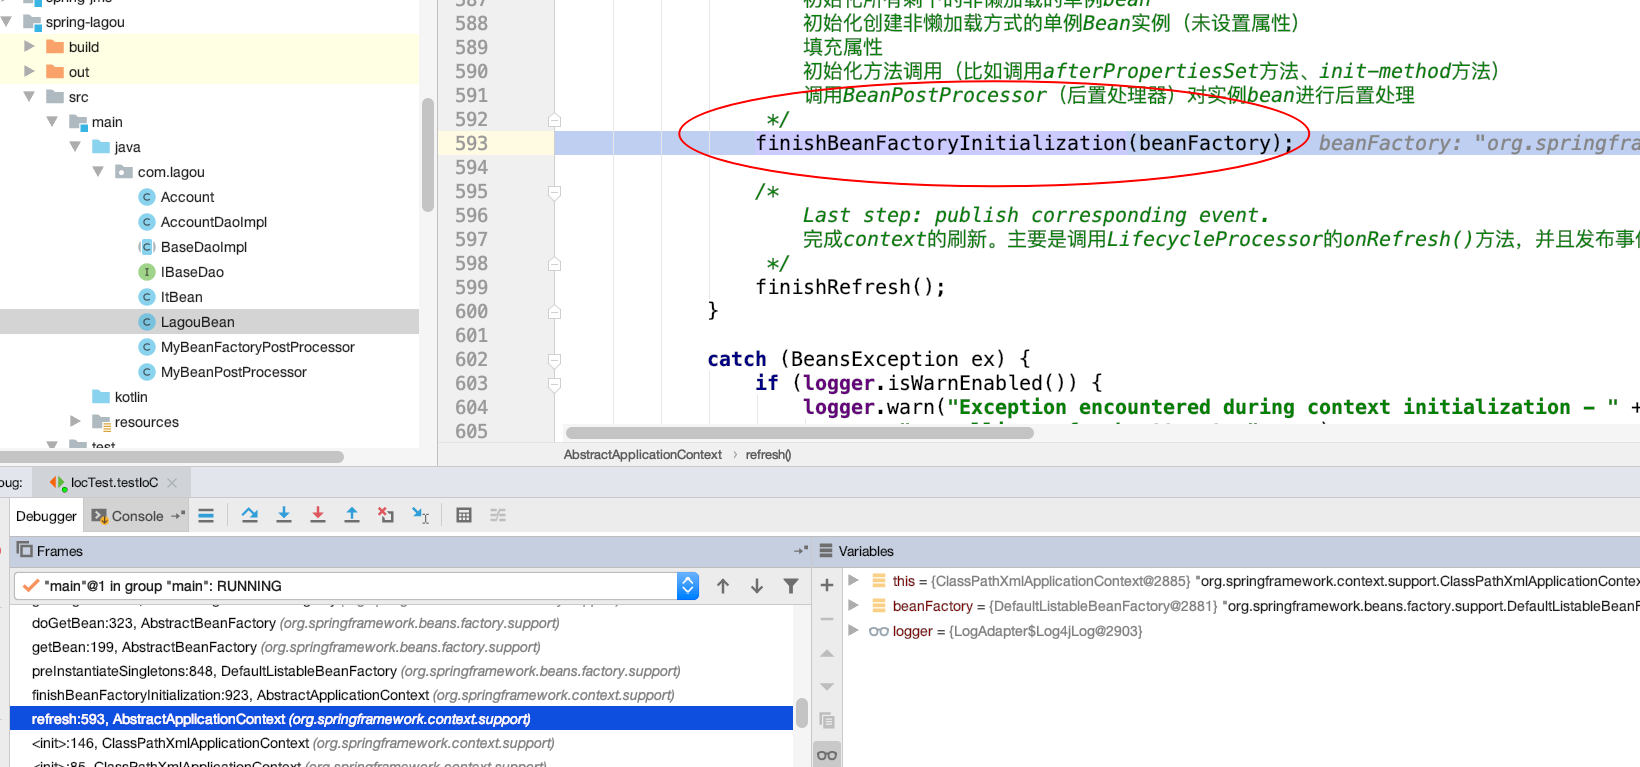Click the gutter line number 593
This screenshot has width=1640, height=767.
coord(471,143)
